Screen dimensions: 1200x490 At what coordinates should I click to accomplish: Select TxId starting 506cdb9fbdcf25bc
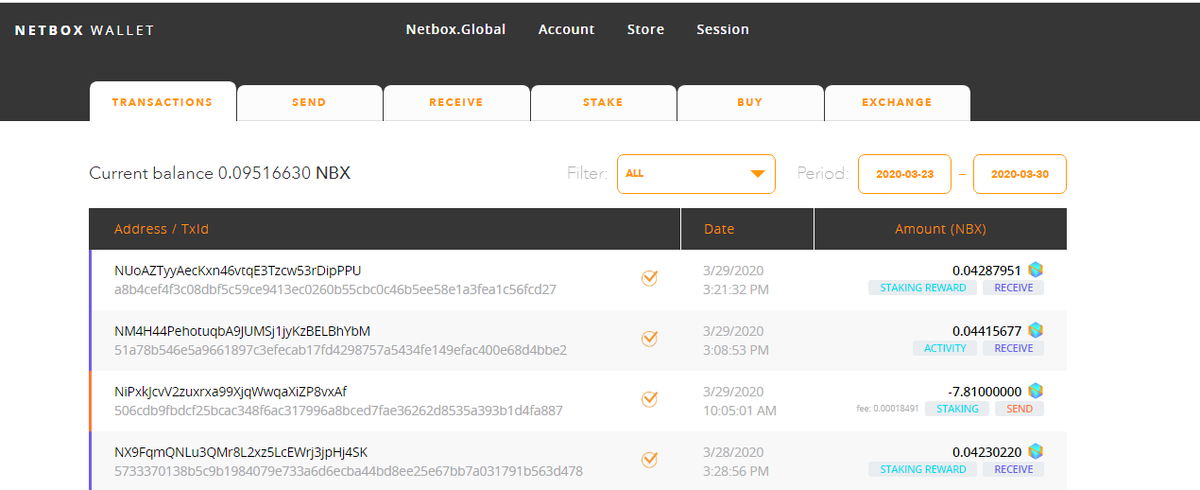338,410
